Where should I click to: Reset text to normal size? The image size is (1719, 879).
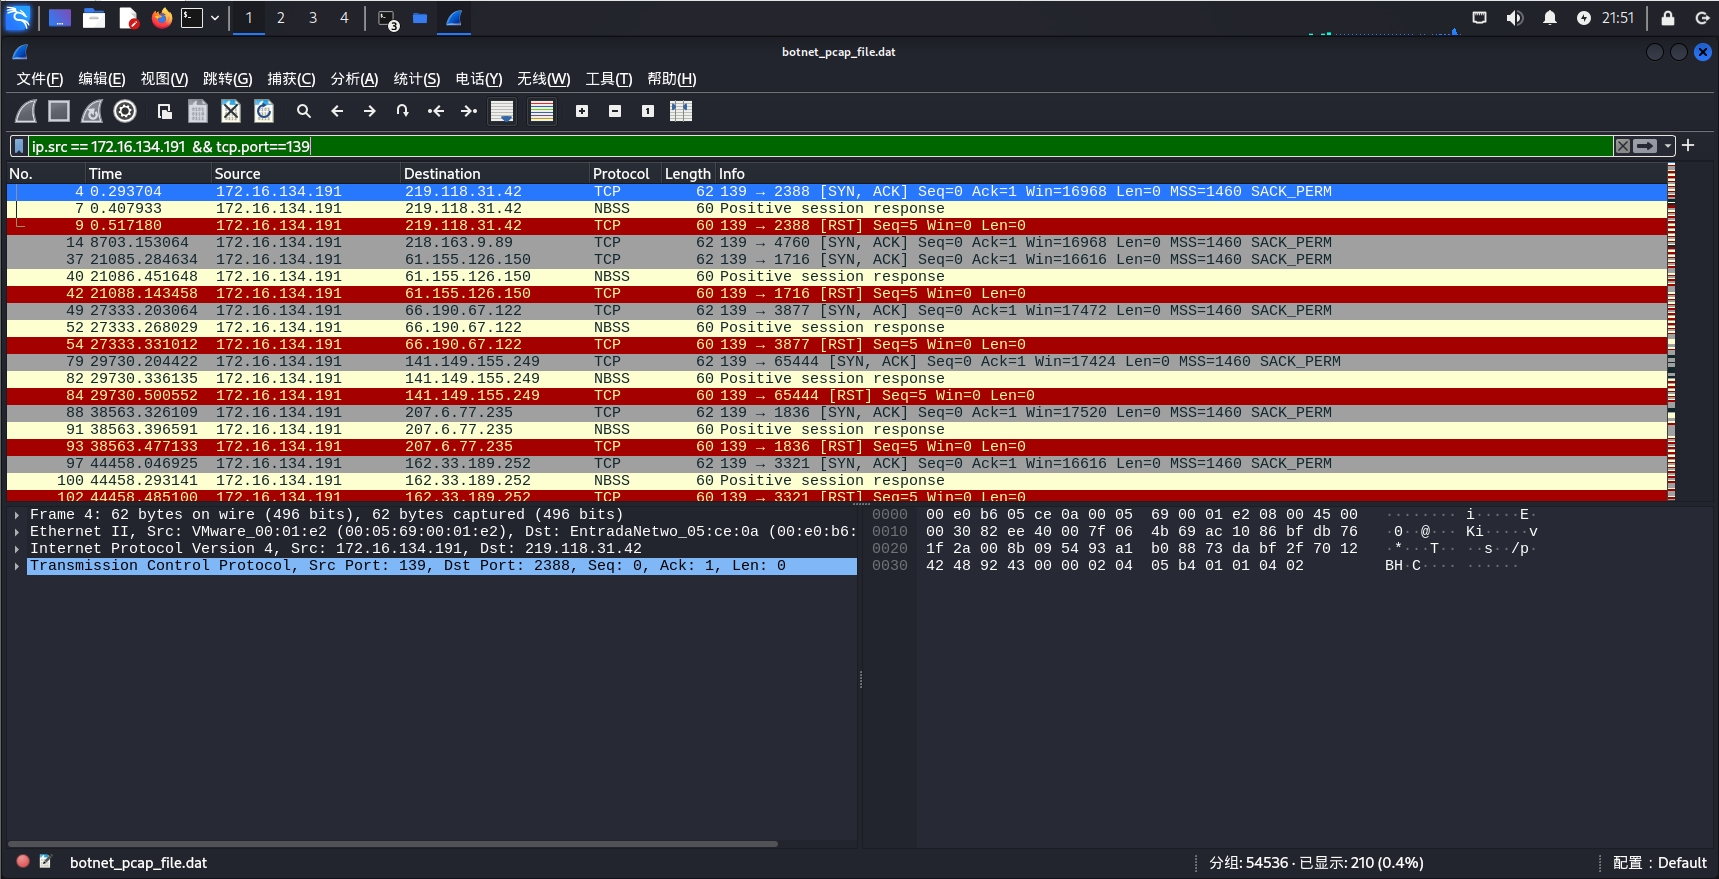point(648,111)
